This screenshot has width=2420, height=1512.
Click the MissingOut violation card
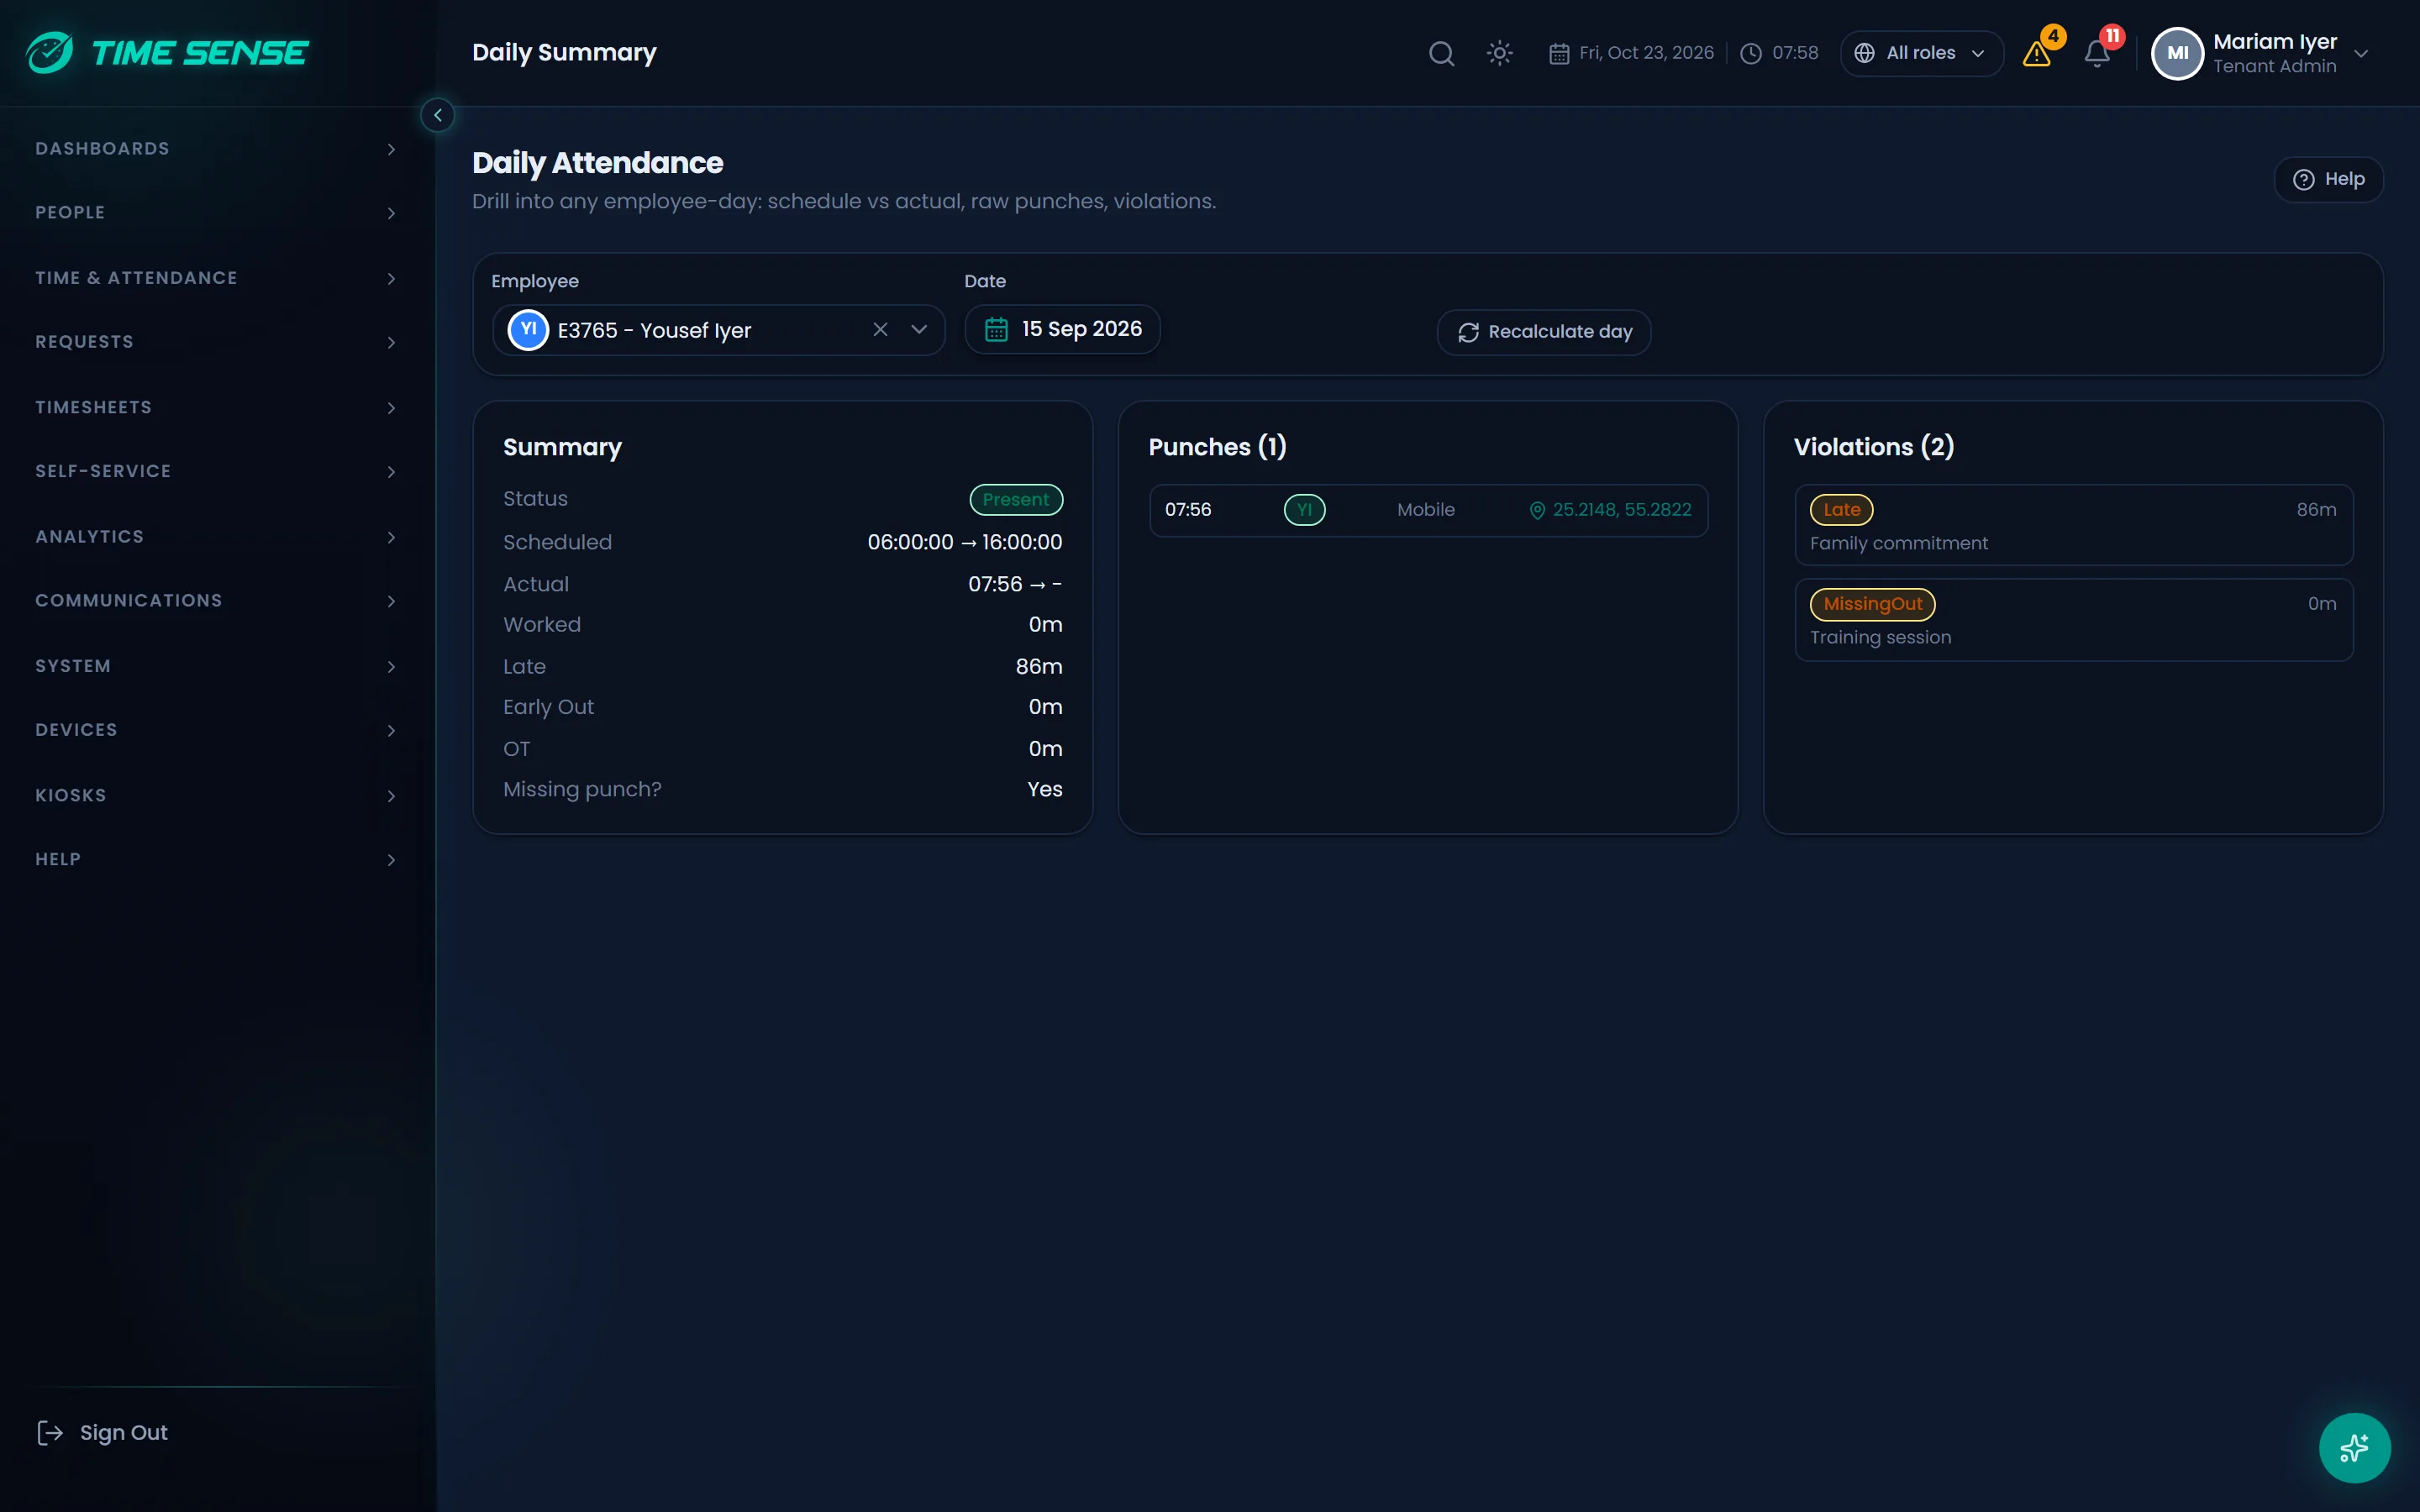[x=2073, y=620]
